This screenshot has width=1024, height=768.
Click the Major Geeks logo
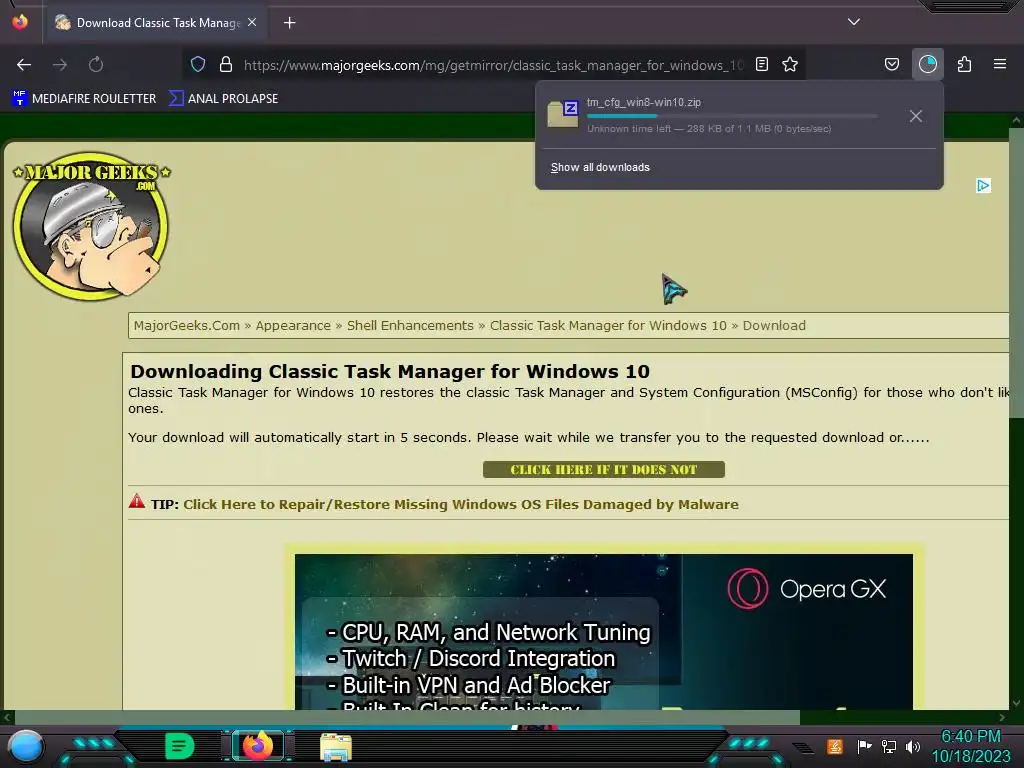(91, 226)
